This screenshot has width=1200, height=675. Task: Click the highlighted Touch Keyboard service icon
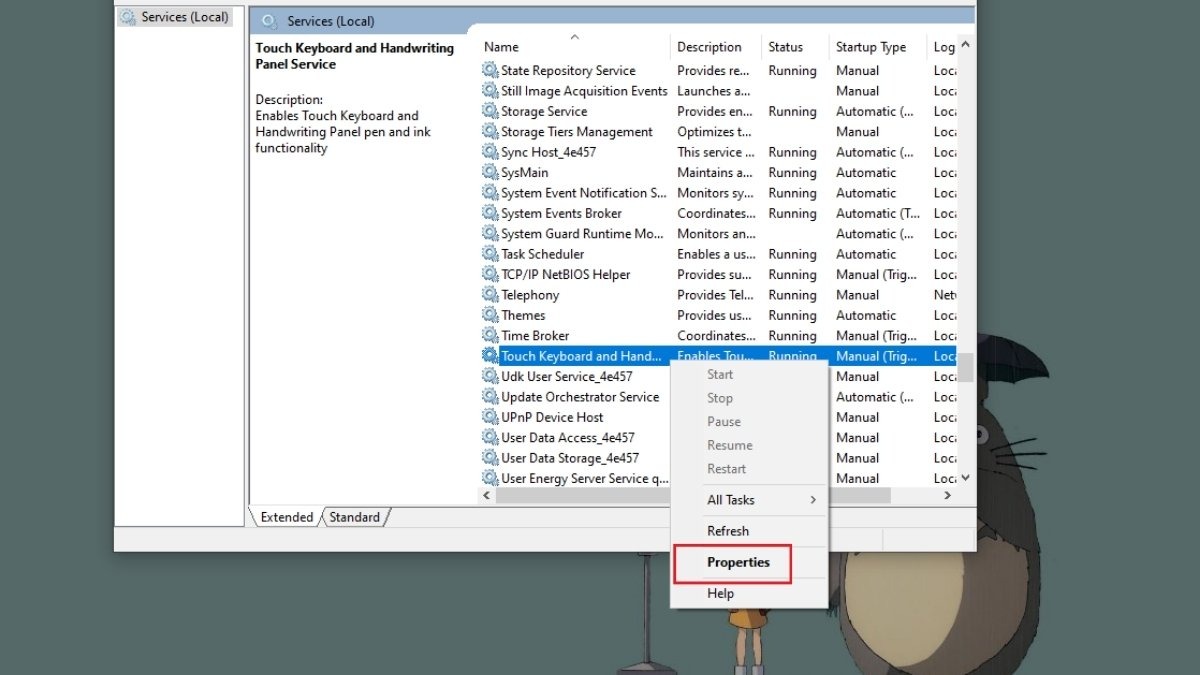pyautogui.click(x=490, y=356)
